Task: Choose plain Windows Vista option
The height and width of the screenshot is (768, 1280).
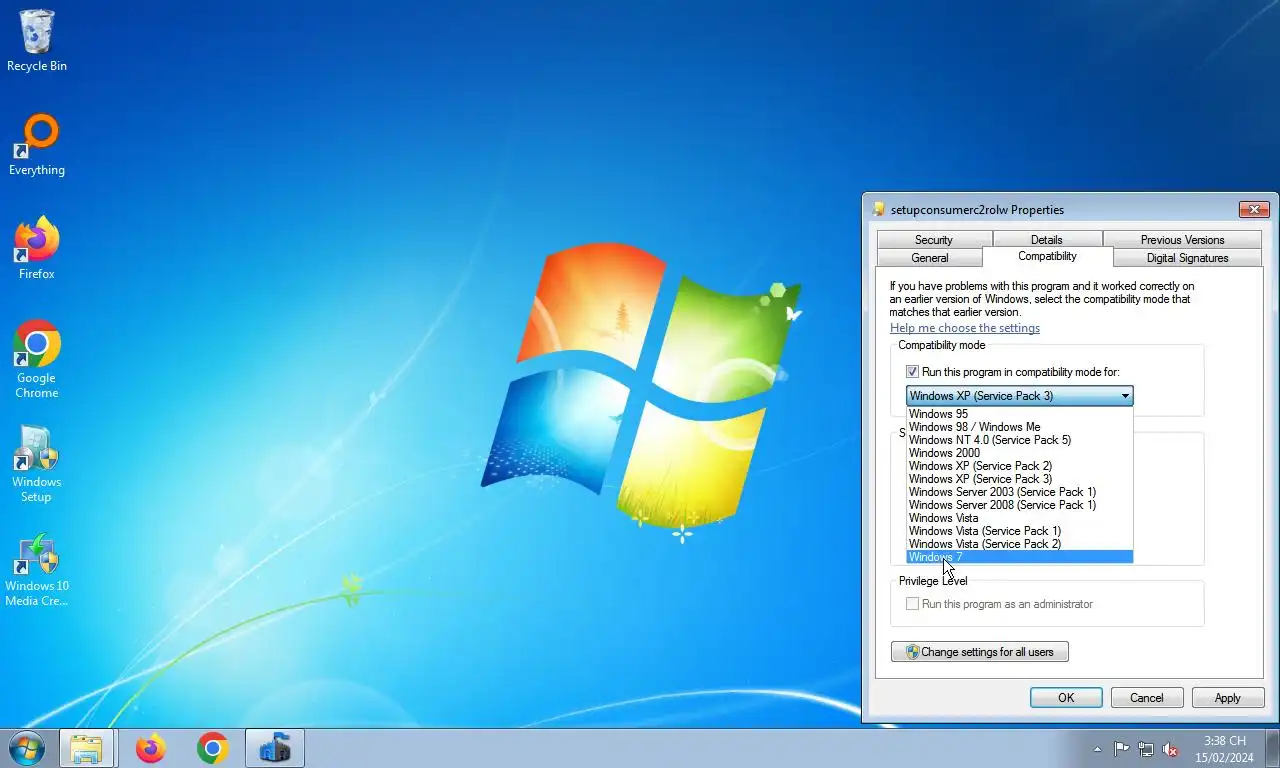Action: click(x=1019, y=518)
